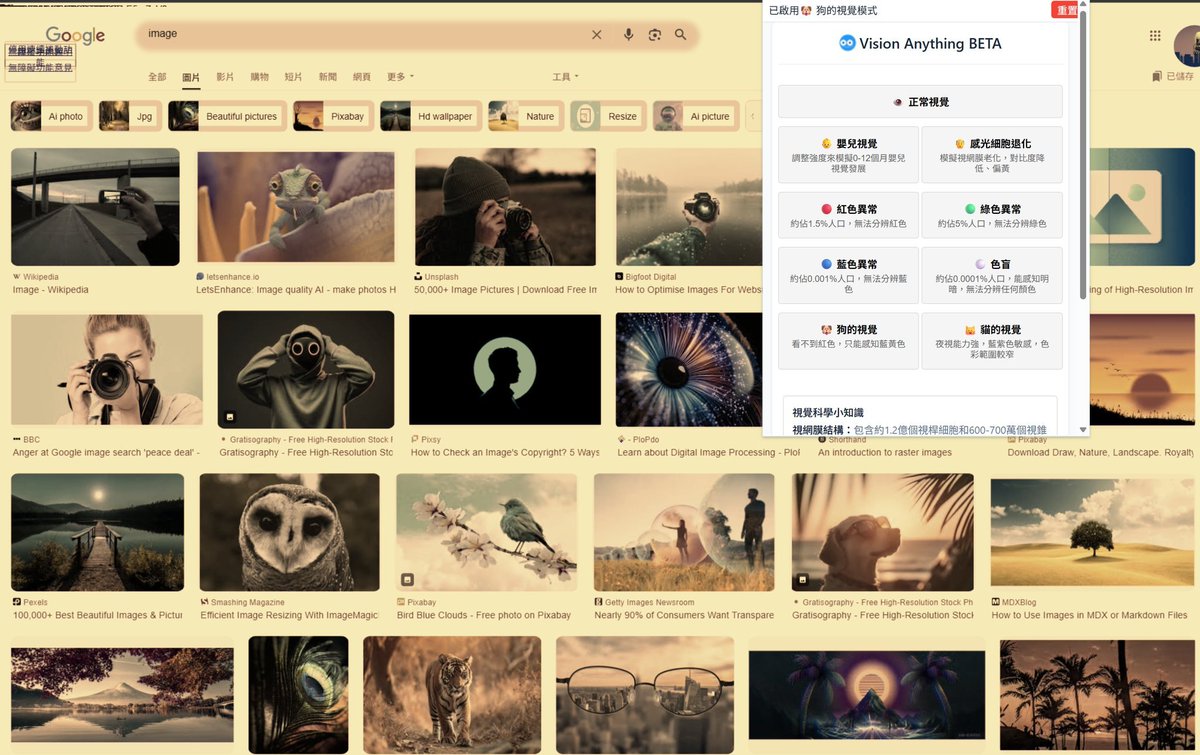Click the Wikipedia source favicon
This screenshot has height=755, width=1200.
click(x=16, y=276)
